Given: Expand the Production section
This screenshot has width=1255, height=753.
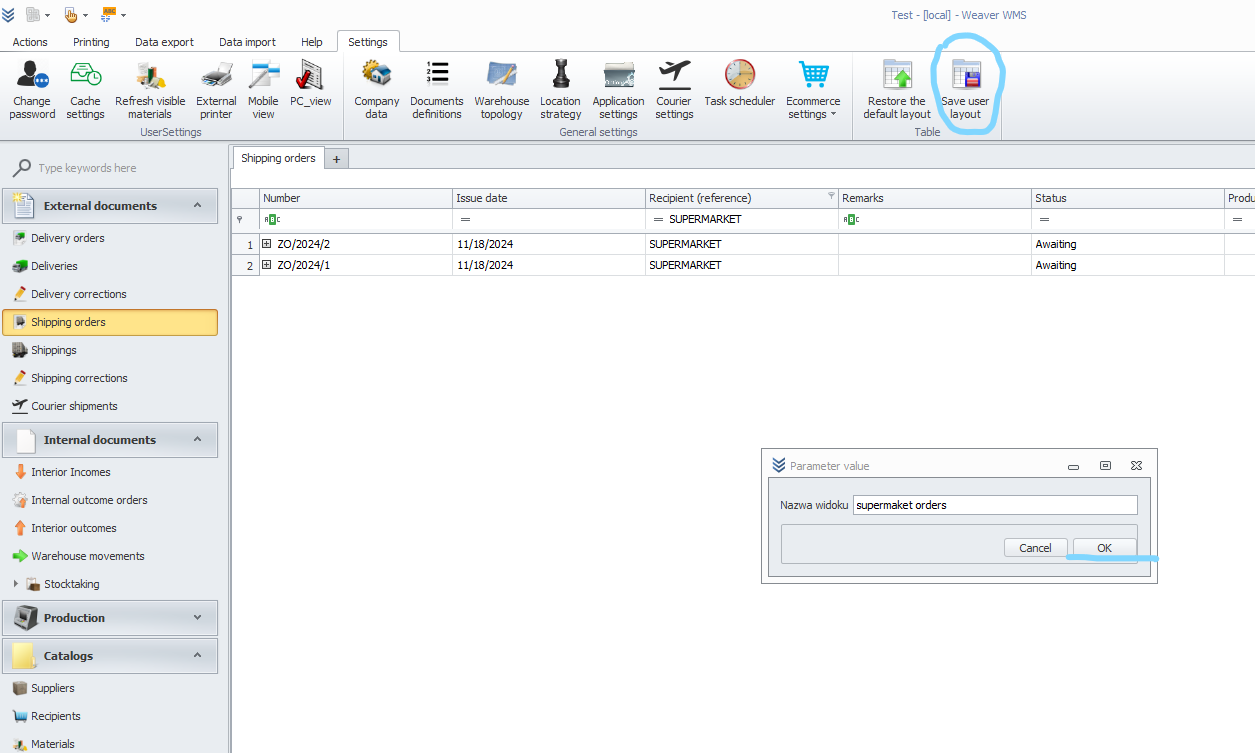Looking at the screenshot, I should 197,617.
